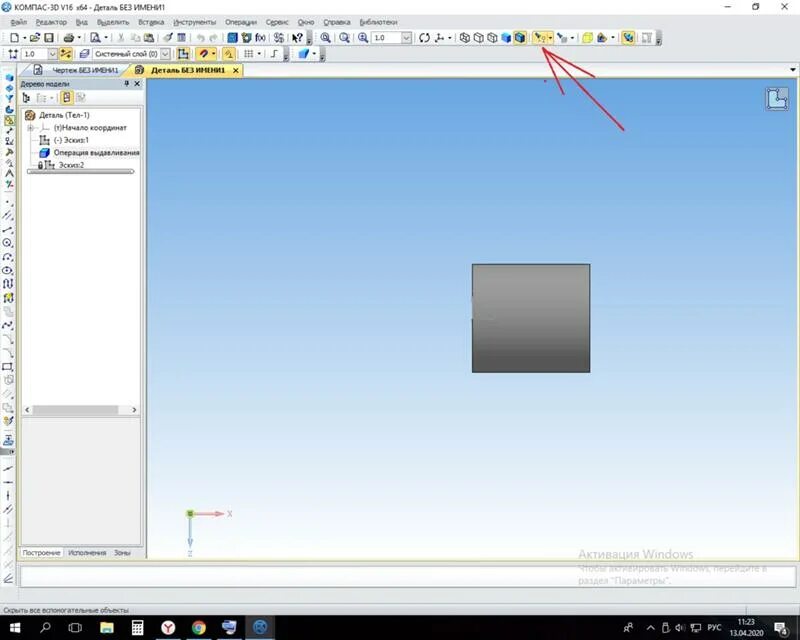Image resolution: width=800 pixels, height=640 pixels.
Task: Pin the Дерево модели panel
Action: [x=127, y=84]
